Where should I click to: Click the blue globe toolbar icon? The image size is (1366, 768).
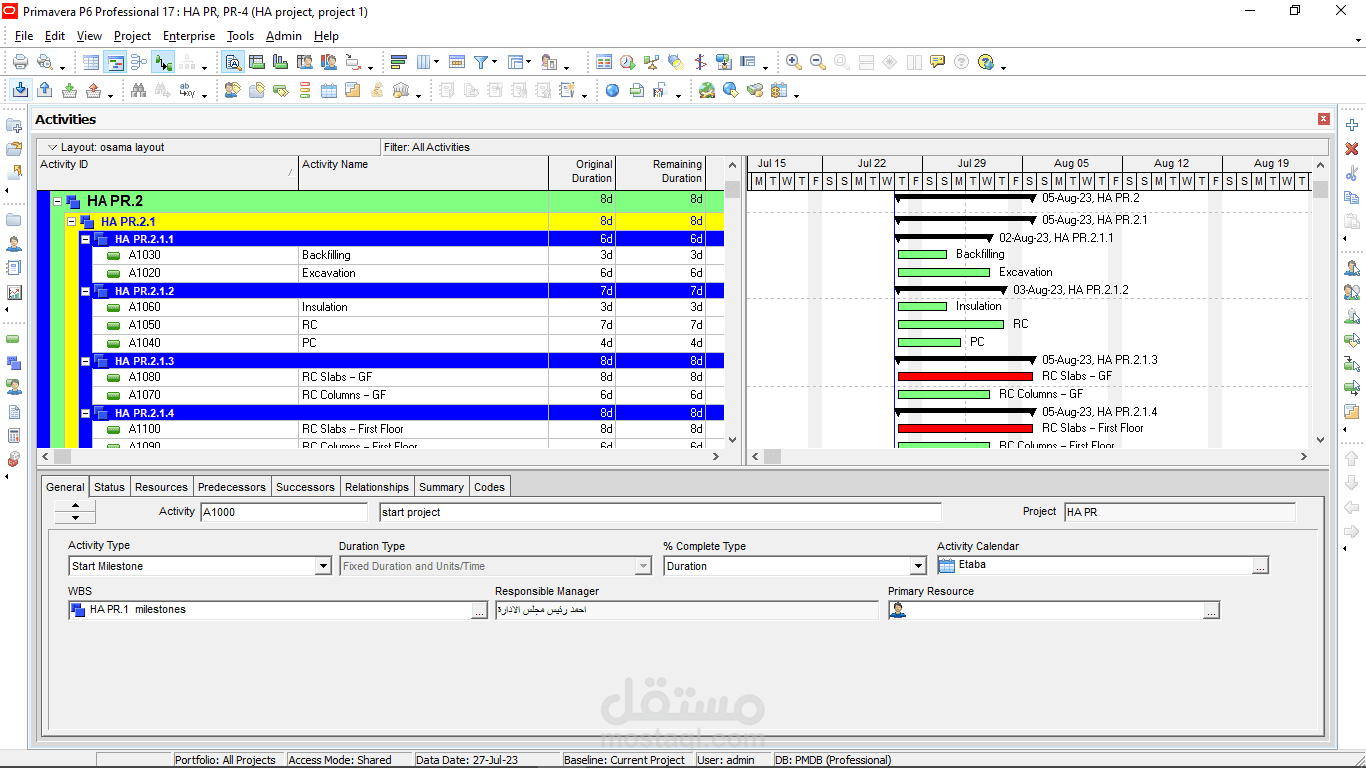click(612, 90)
